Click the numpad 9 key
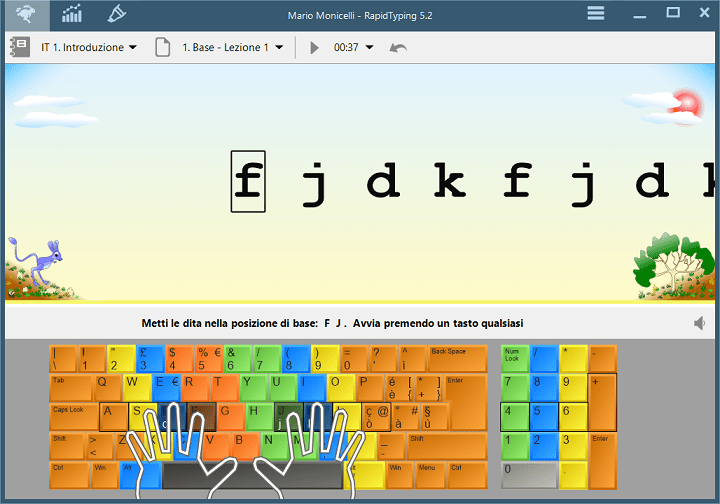This screenshot has width=720, height=504. coord(573,387)
